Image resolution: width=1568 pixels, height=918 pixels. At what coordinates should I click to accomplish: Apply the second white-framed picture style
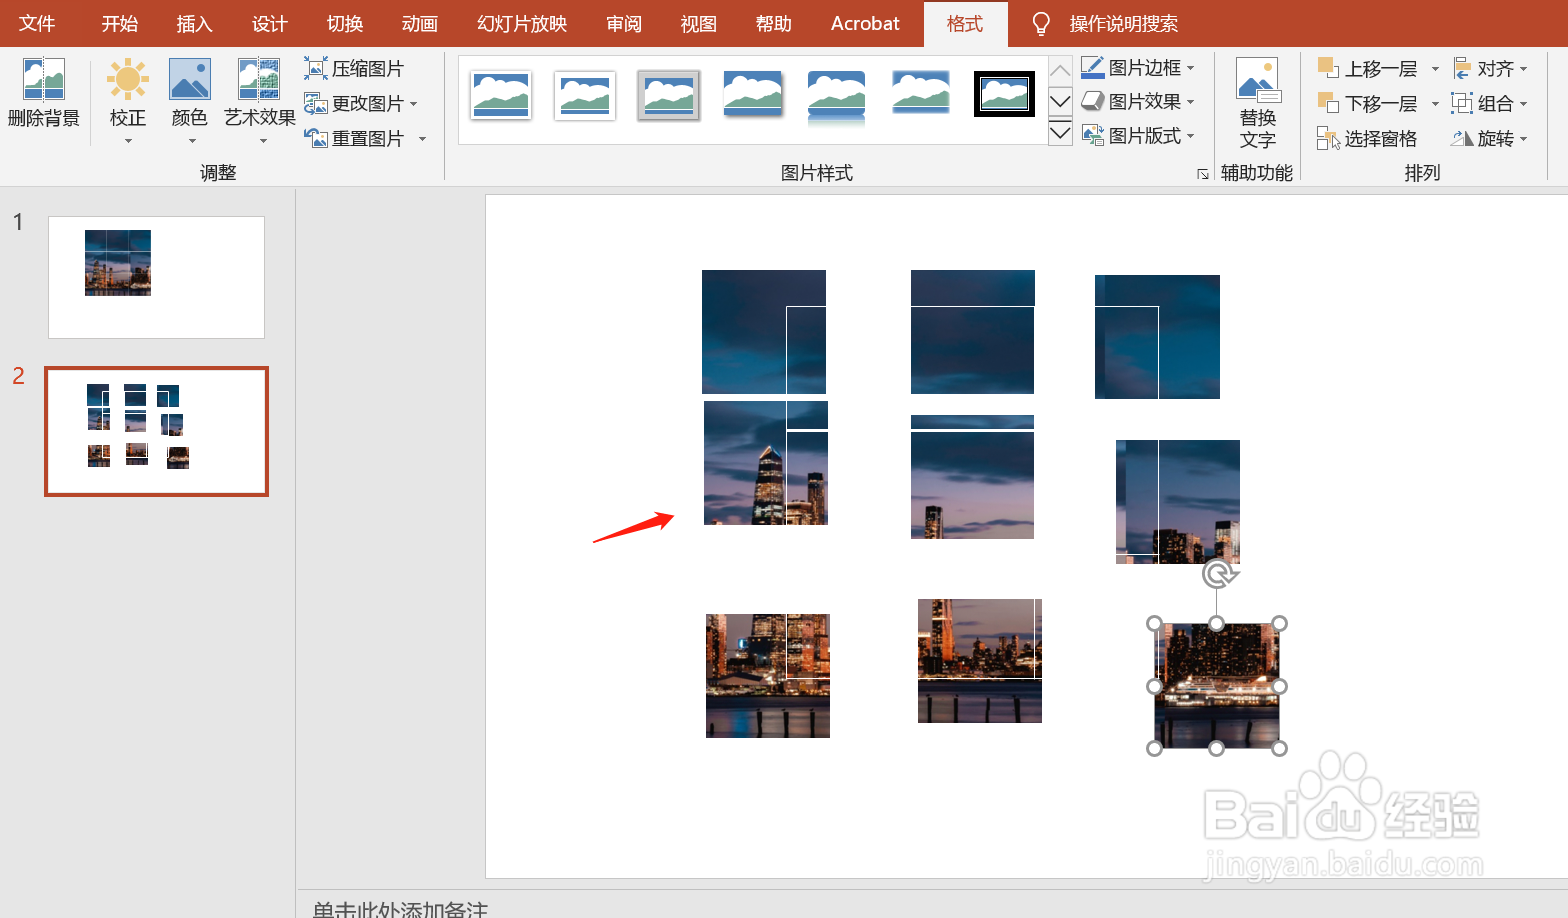point(585,96)
